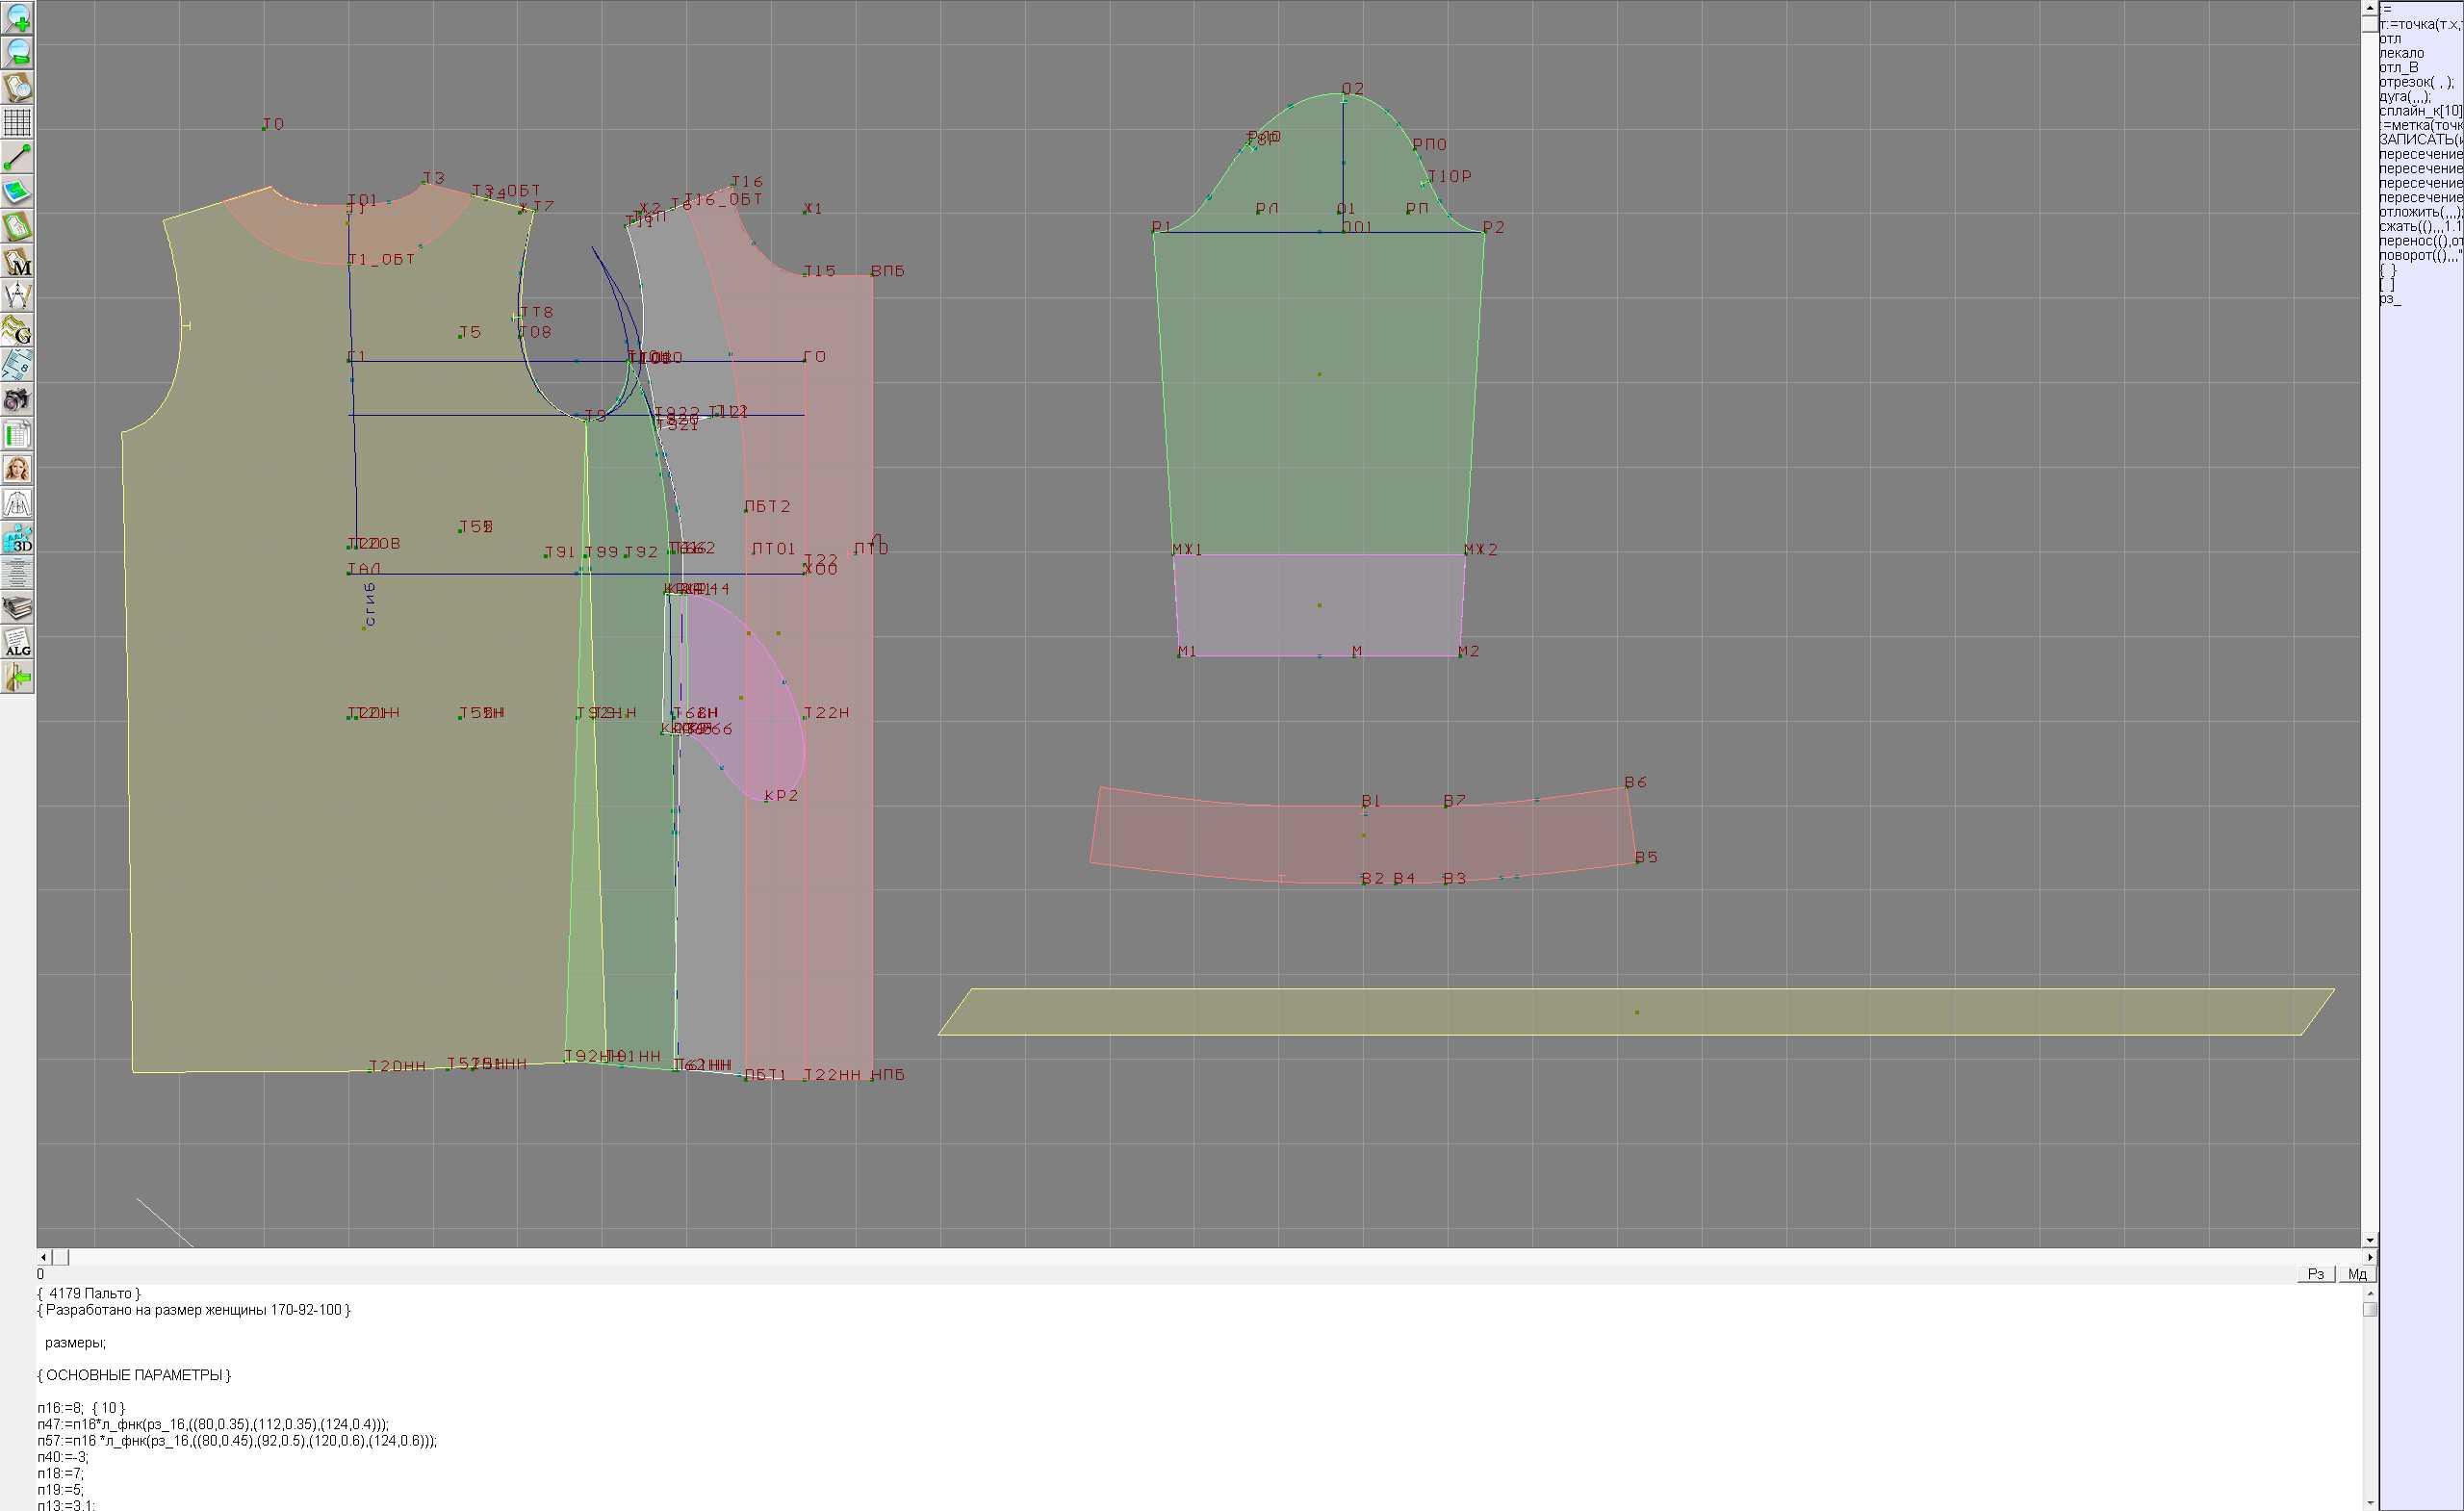Click the ALG algorithm icon
This screenshot has height=1511, width=2464.
pos(17,643)
